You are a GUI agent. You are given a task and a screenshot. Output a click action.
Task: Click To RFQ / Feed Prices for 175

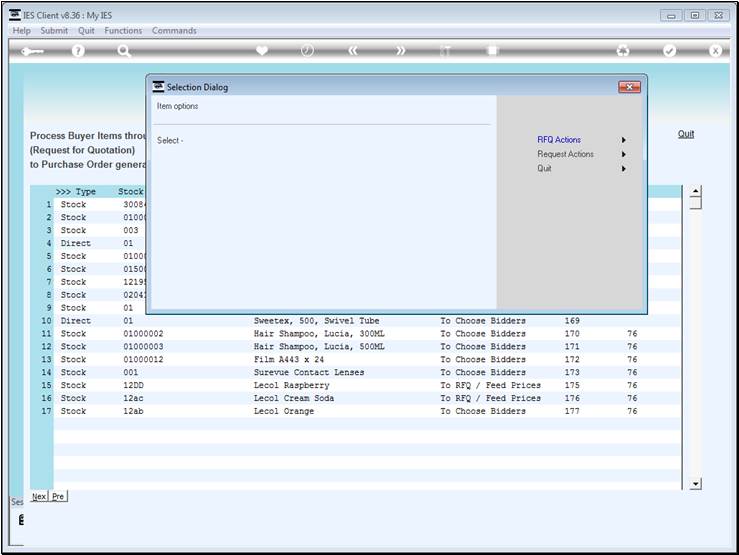491,385
